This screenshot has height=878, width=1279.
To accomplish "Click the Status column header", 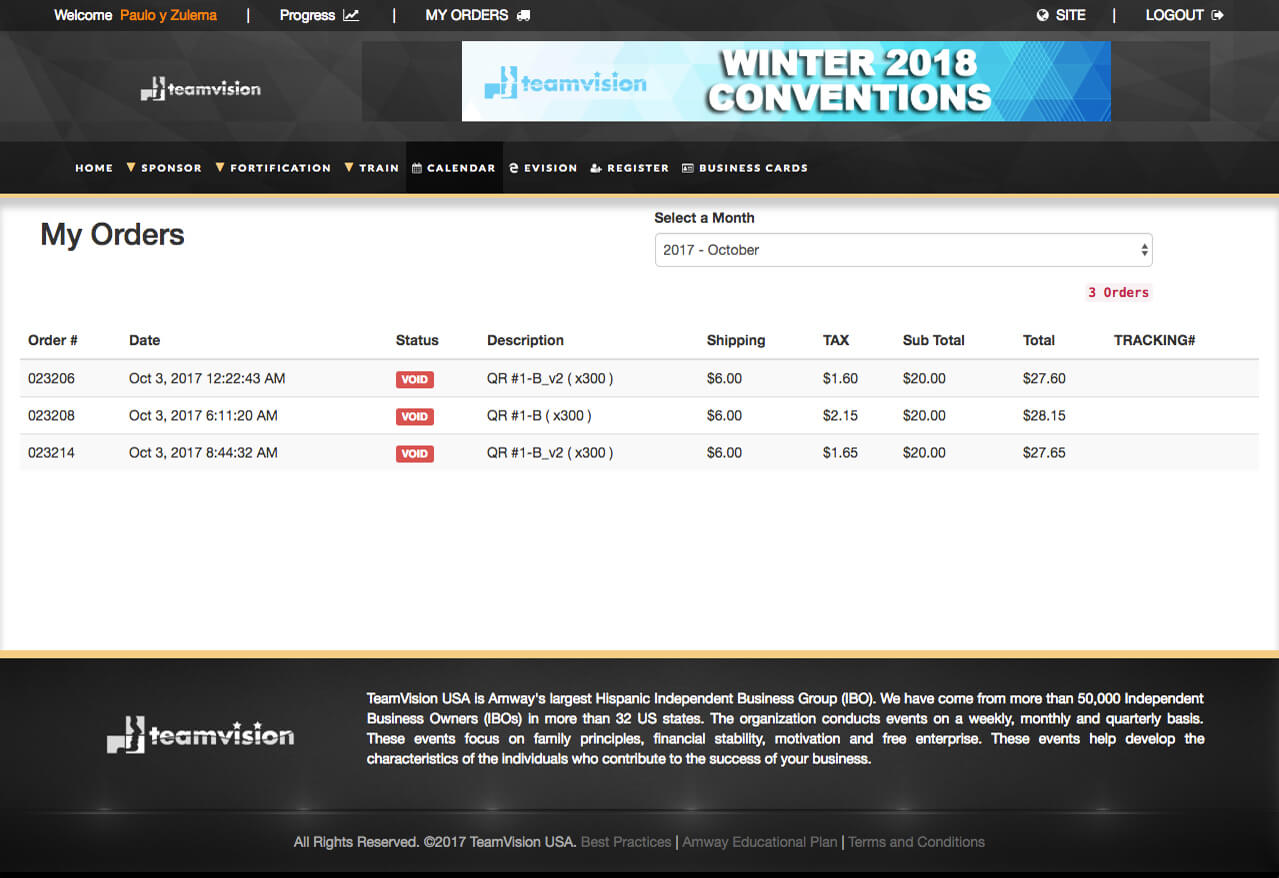I will click(x=417, y=340).
